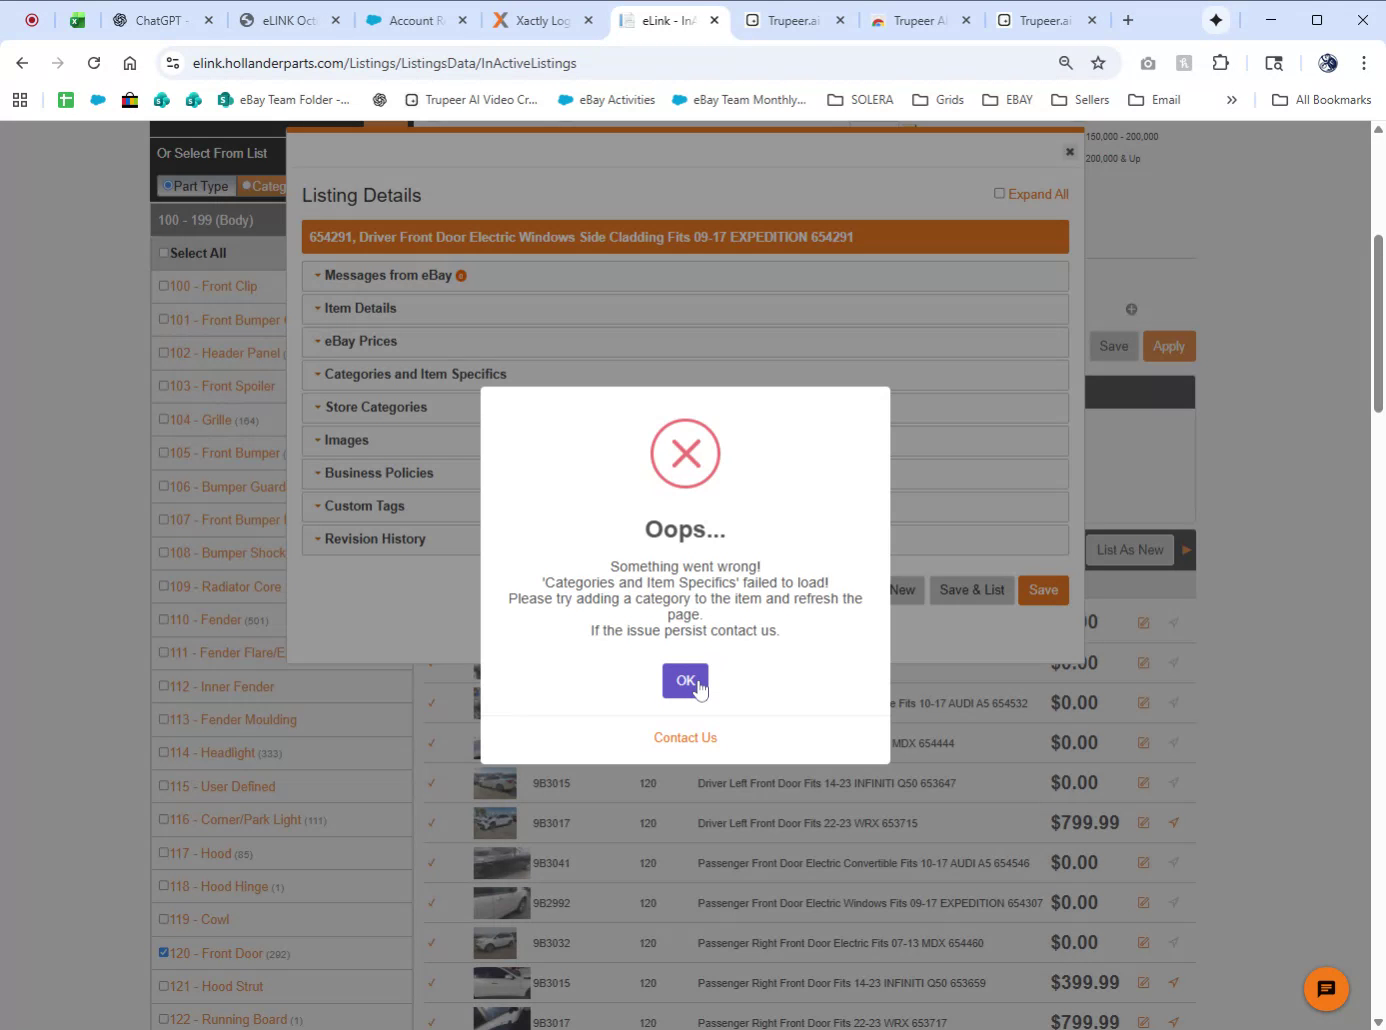Click the zoom magnifier icon in address bar
This screenshot has width=1386, height=1030.
(1066, 63)
